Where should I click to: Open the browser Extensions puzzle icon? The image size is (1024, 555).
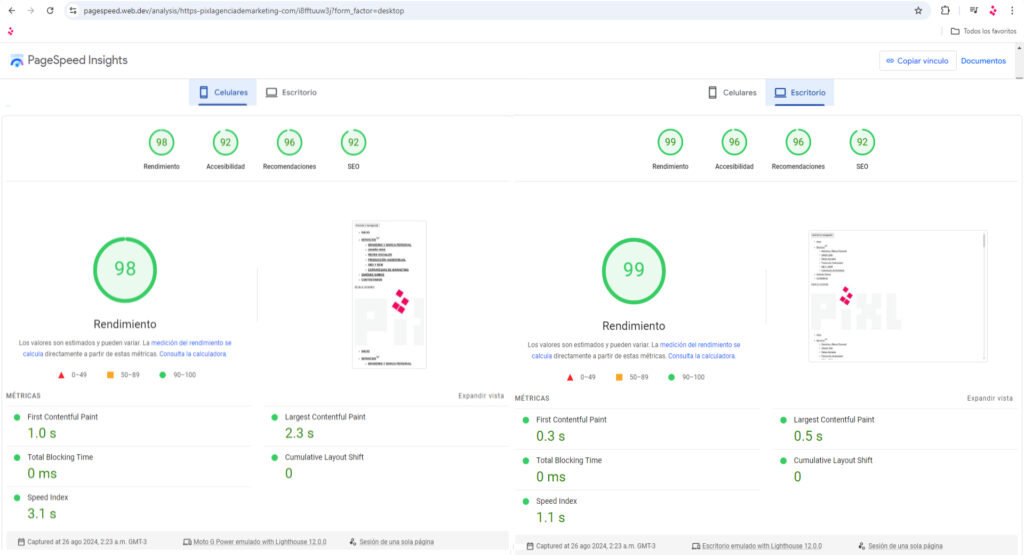coord(945,10)
